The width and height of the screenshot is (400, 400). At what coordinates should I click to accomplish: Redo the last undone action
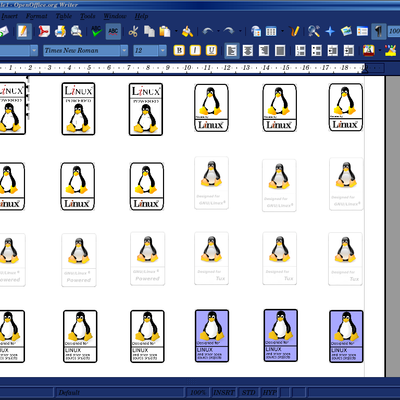click(229, 32)
